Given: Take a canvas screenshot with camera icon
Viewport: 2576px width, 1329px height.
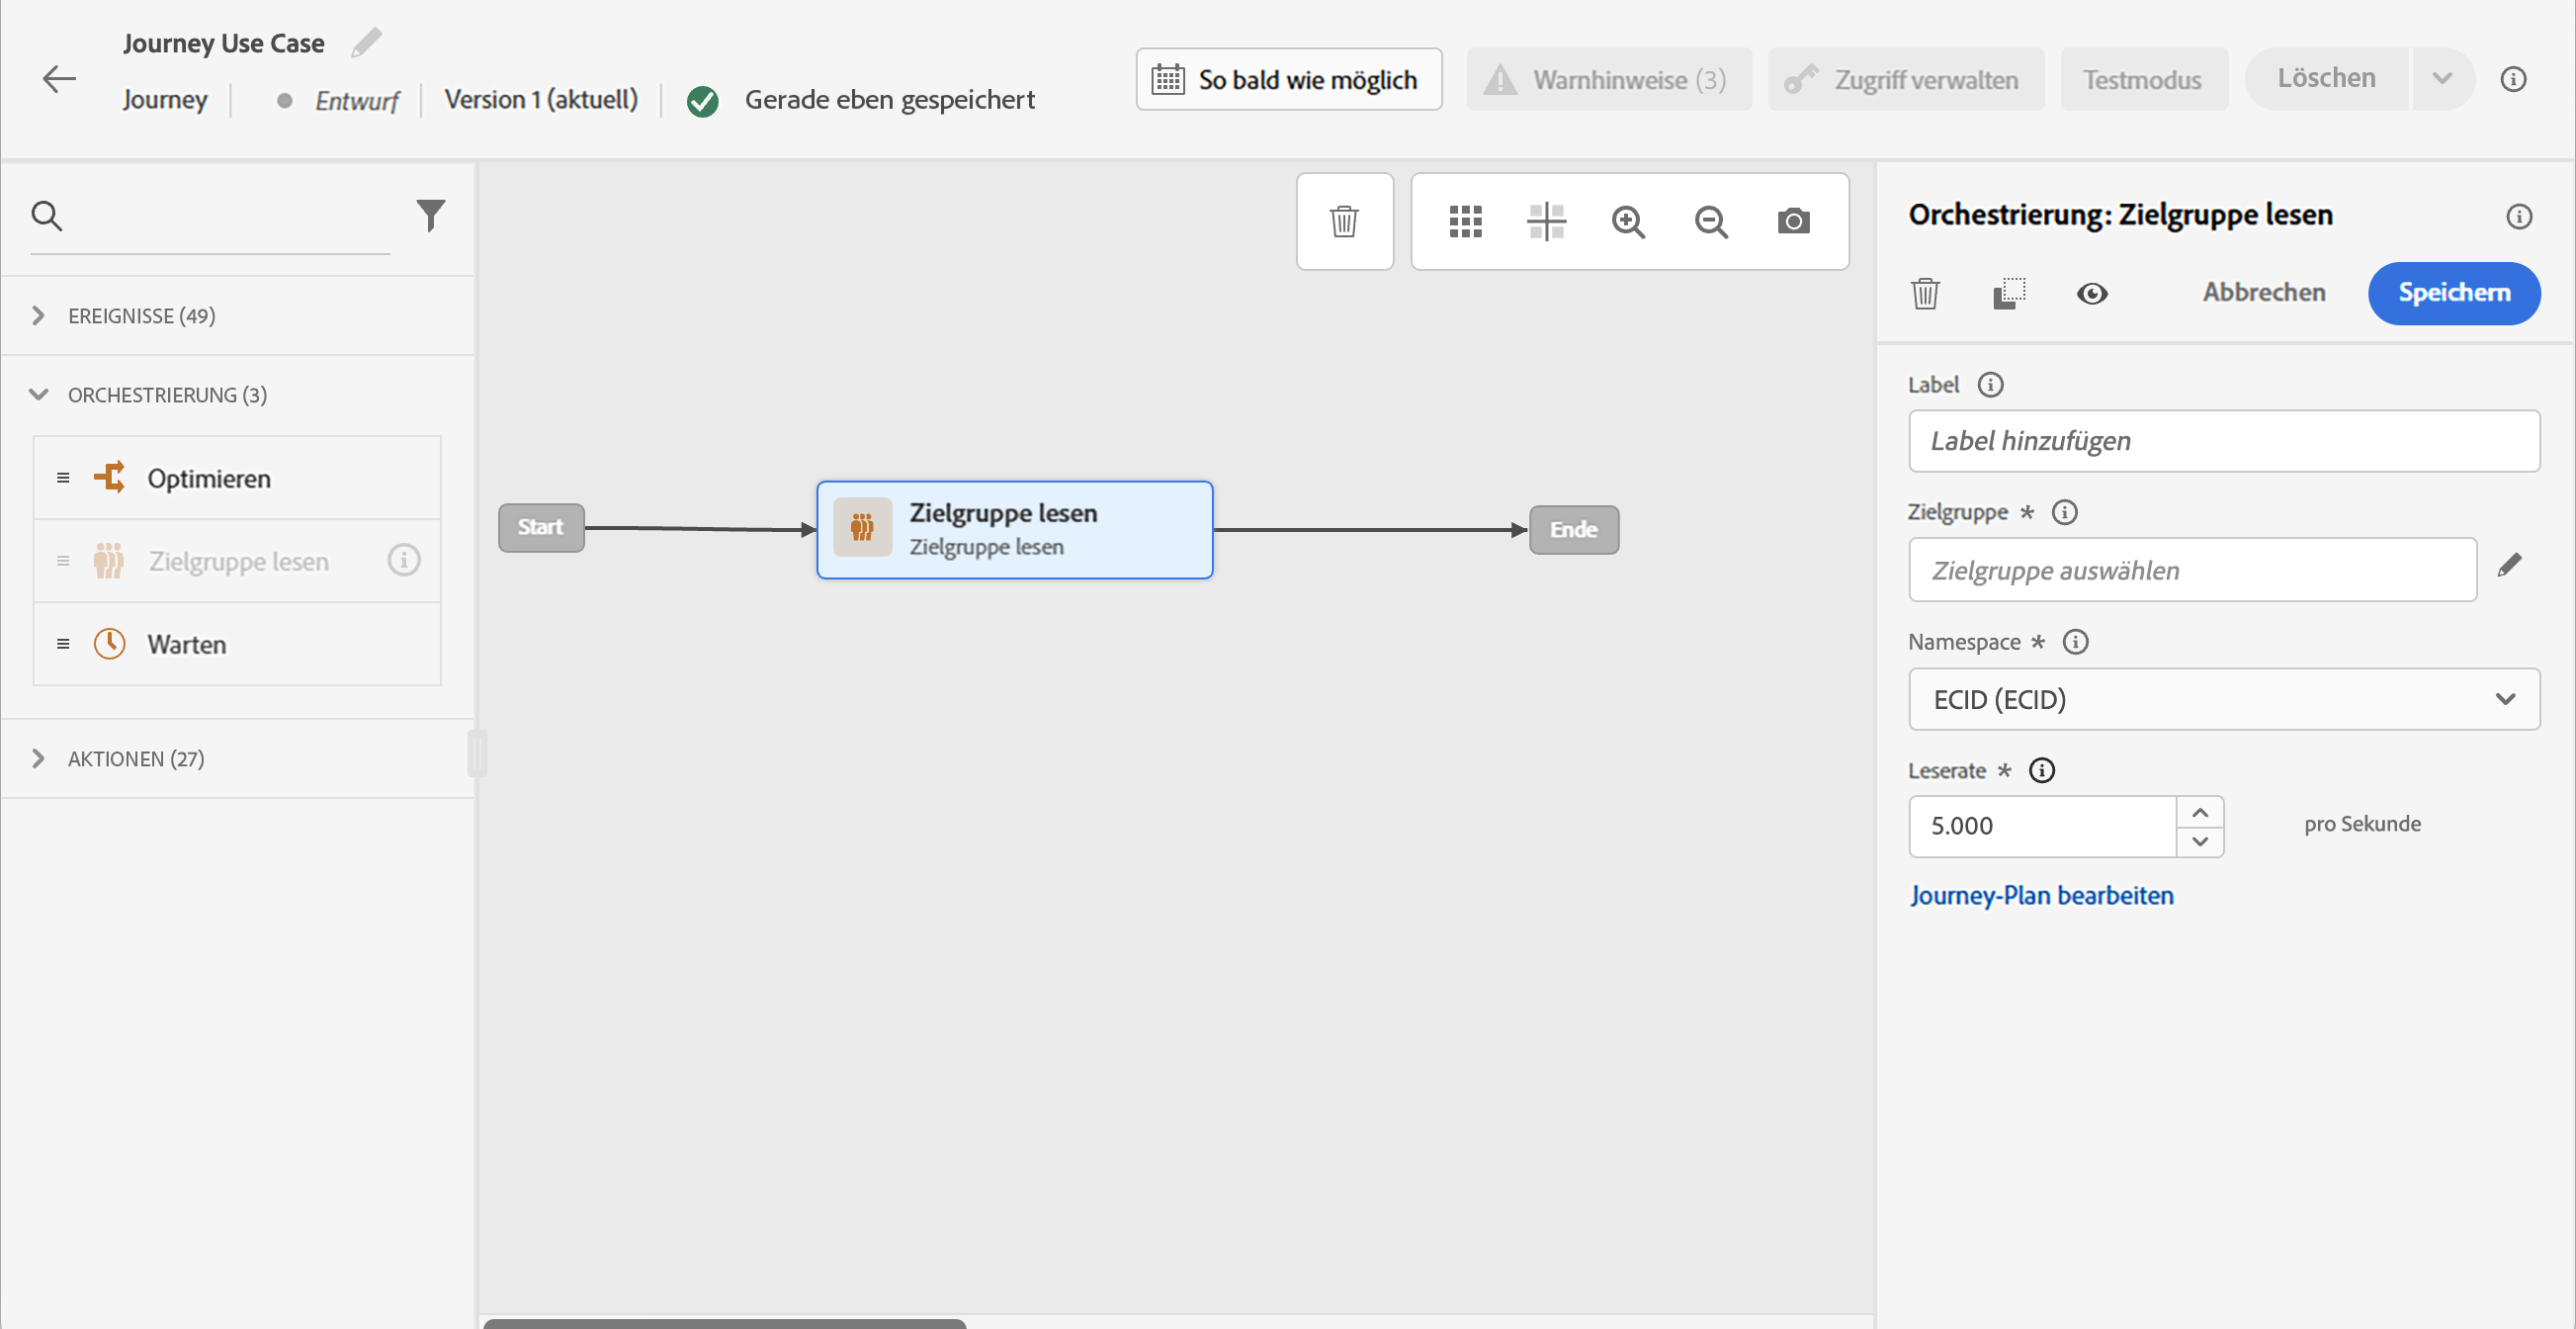Looking at the screenshot, I should (x=1793, y=221).
